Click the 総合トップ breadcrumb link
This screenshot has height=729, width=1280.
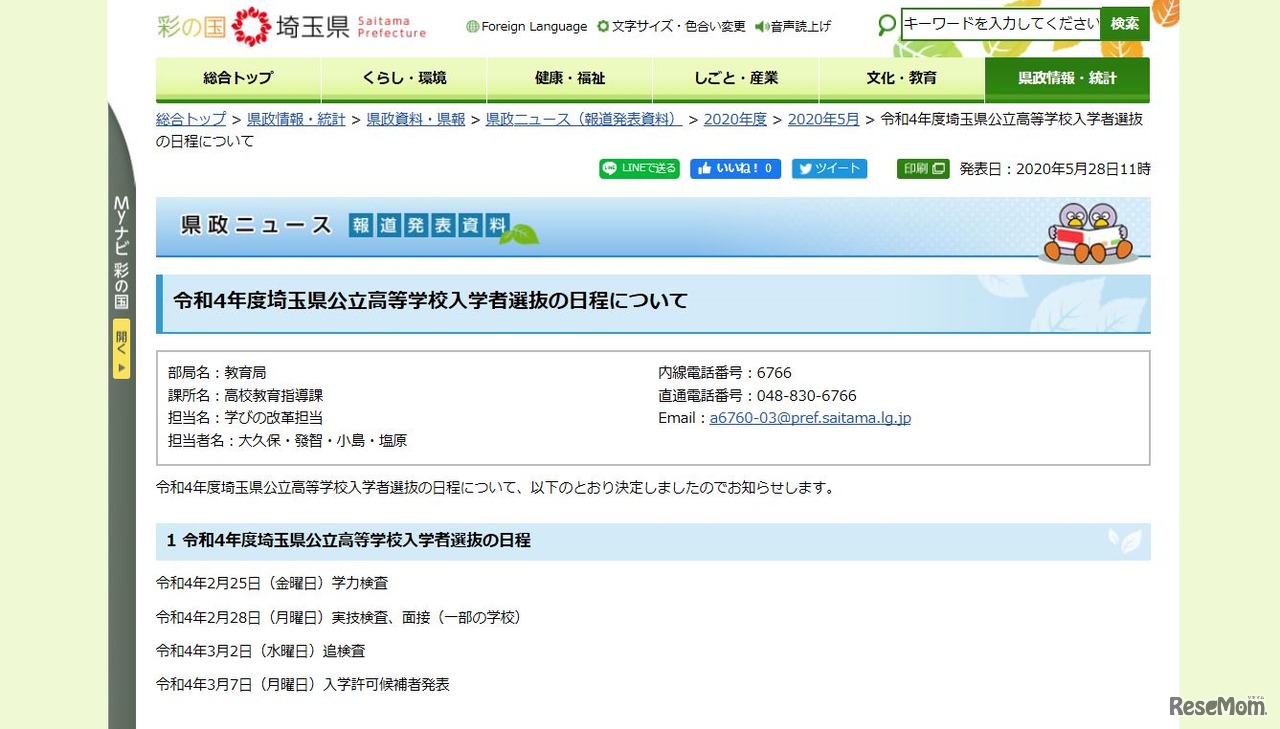pyautogui.click(x=190, y=118)
